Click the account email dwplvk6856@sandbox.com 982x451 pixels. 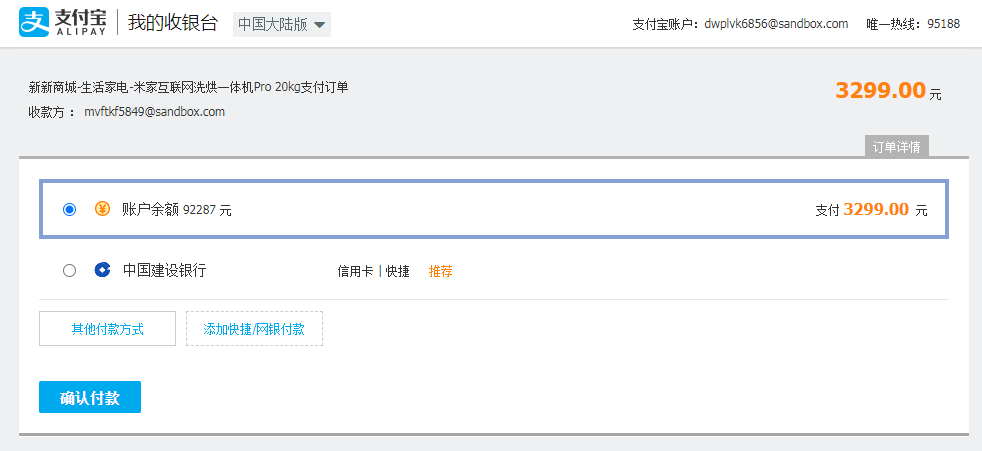click(776, 24)
